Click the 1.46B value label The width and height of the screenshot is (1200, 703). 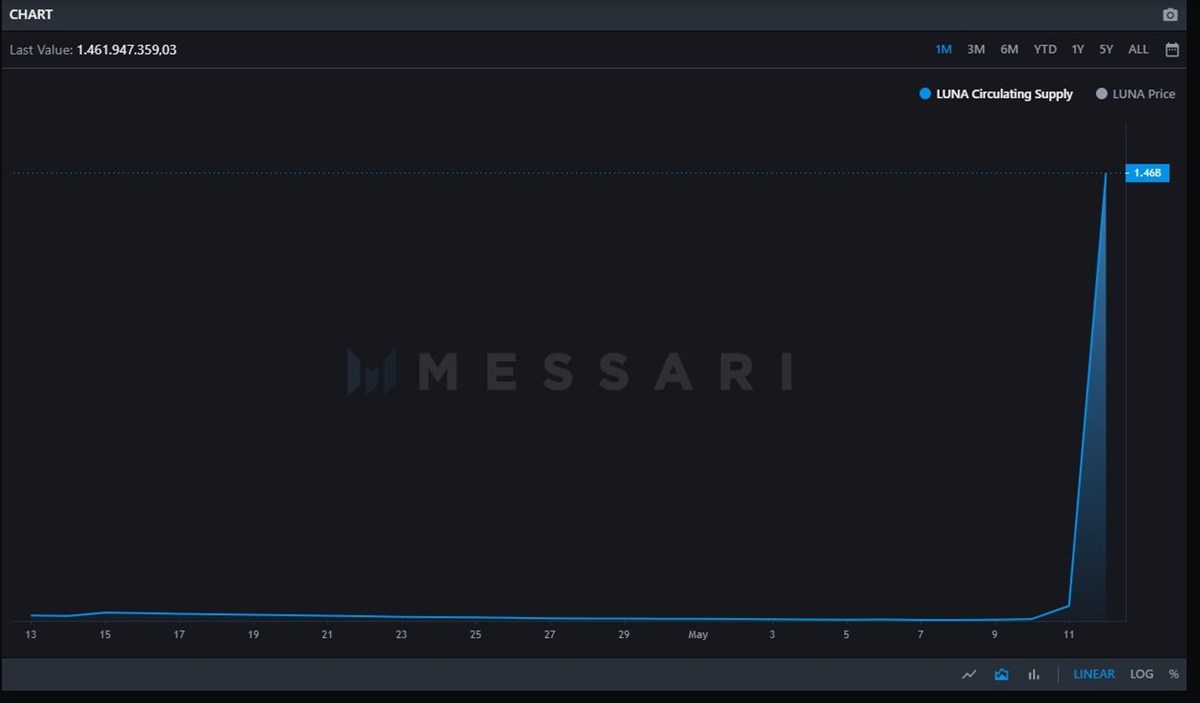1147,173
